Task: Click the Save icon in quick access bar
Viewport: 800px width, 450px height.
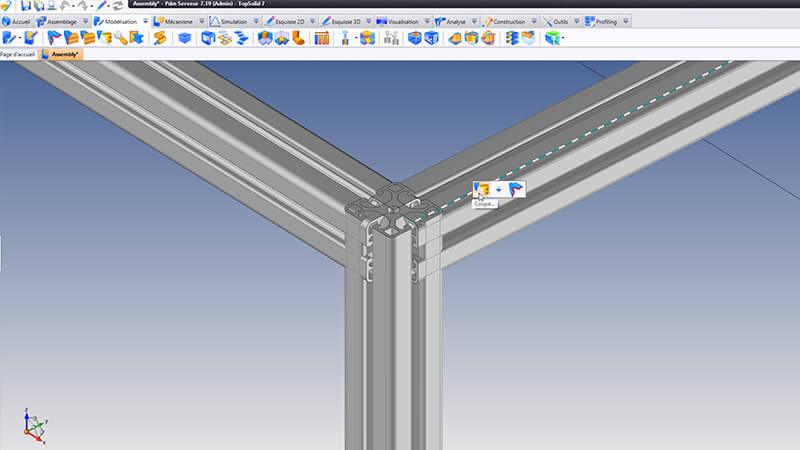Action: click(x=26, y=6)
